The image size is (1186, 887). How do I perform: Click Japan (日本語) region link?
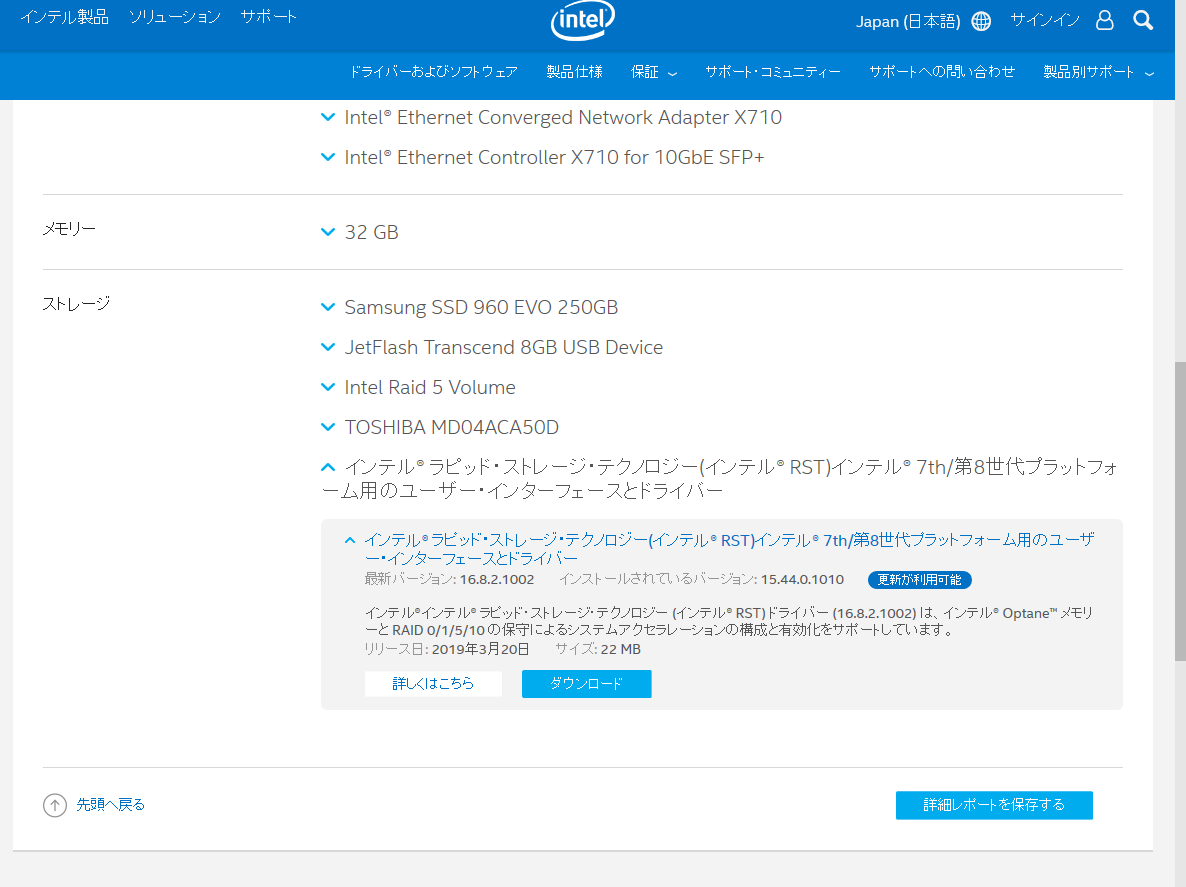click(908, 21)
